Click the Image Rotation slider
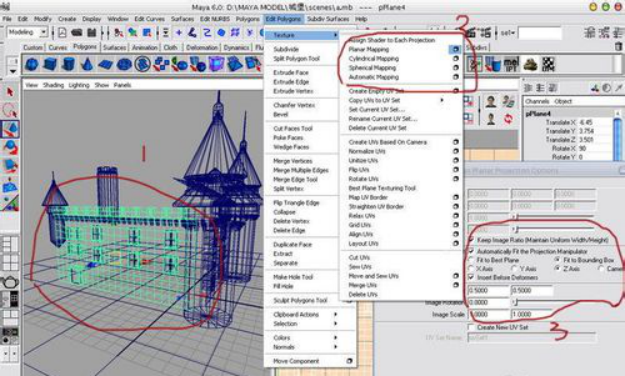Screen dimensions: 625x376 554,303
